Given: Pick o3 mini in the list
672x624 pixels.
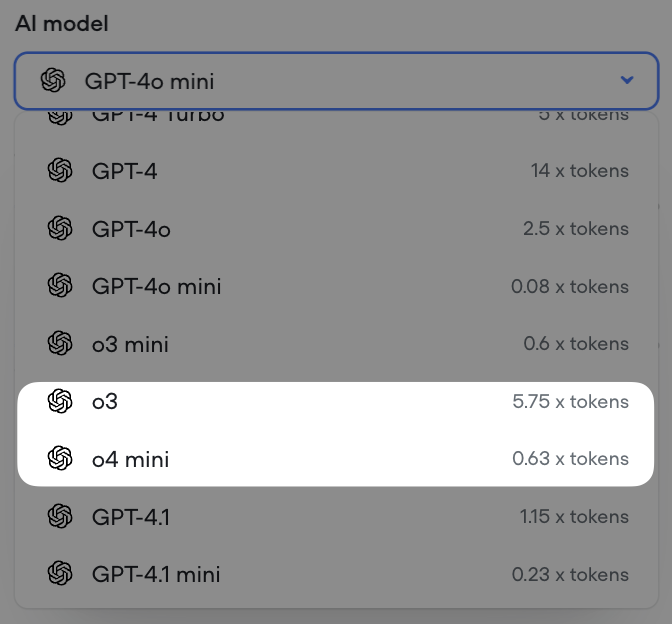Looking at the screenshot, I should tap(130, 344).
